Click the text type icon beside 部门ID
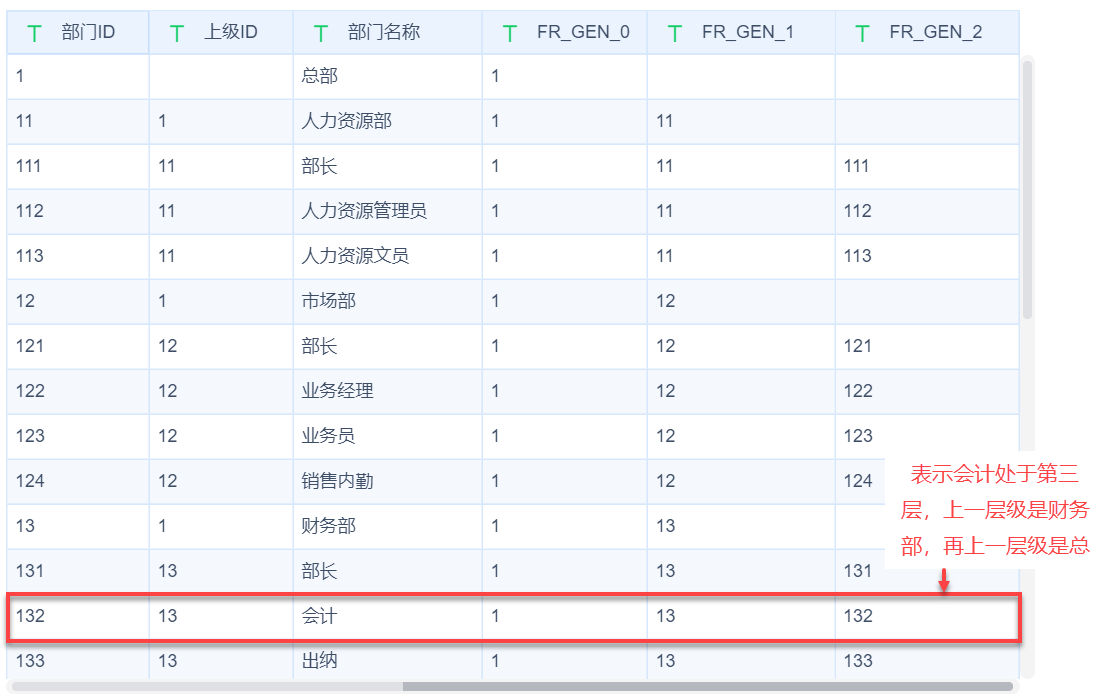 [x=34, y=33]
